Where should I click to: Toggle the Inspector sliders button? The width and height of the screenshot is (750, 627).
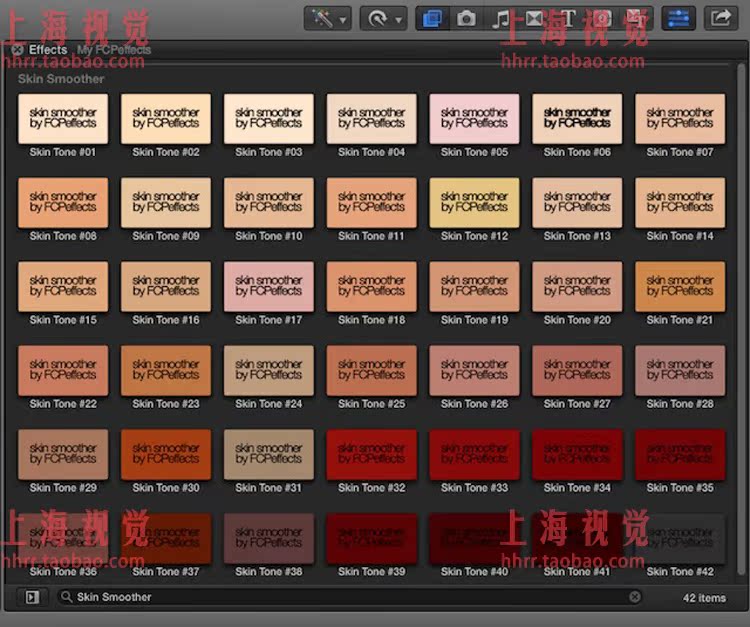[x=679, y=19]
